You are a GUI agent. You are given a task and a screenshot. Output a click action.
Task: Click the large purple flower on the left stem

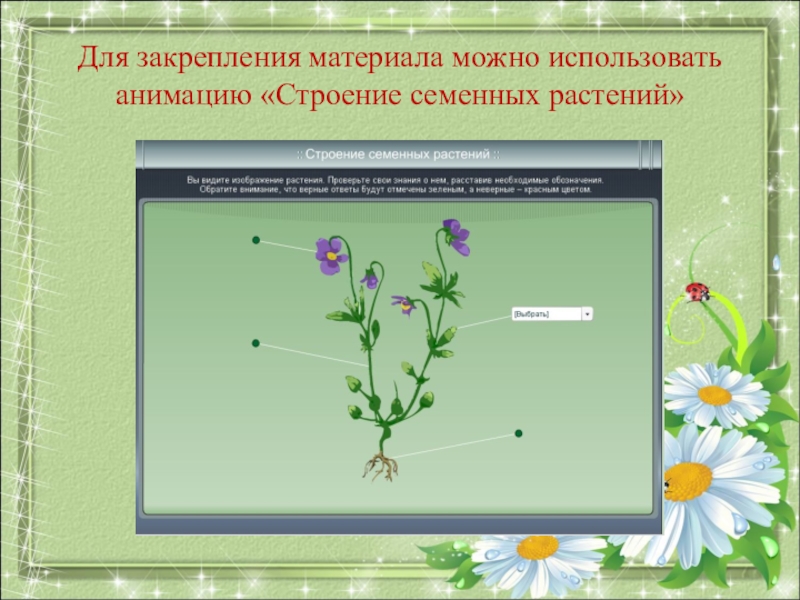point(329,256)
